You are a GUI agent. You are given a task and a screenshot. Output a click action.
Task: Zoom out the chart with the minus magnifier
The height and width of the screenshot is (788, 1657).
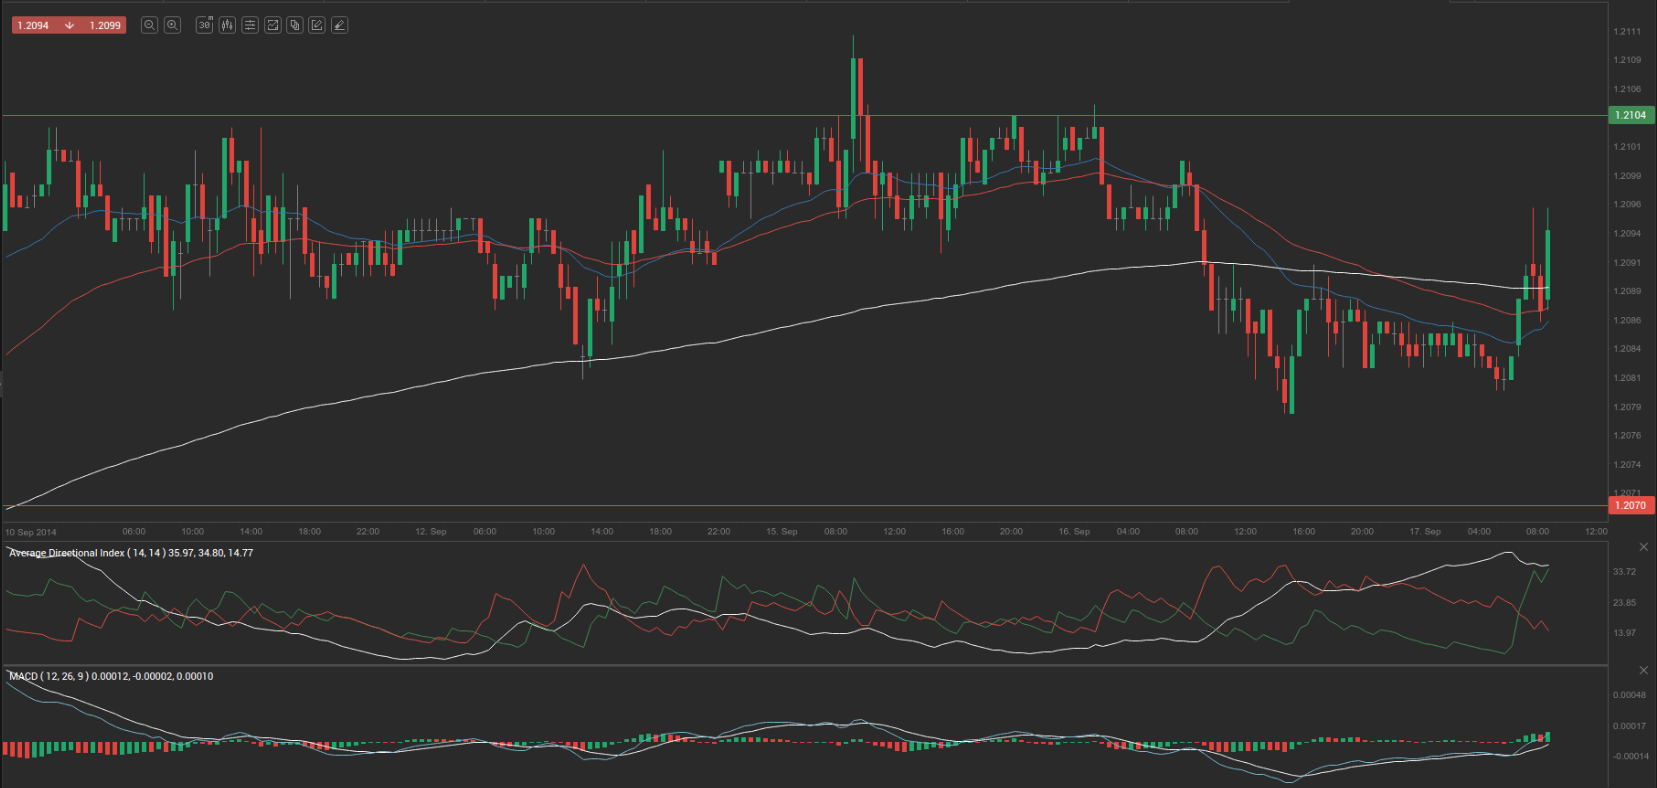pyautogui.click(x=149, y=25)
